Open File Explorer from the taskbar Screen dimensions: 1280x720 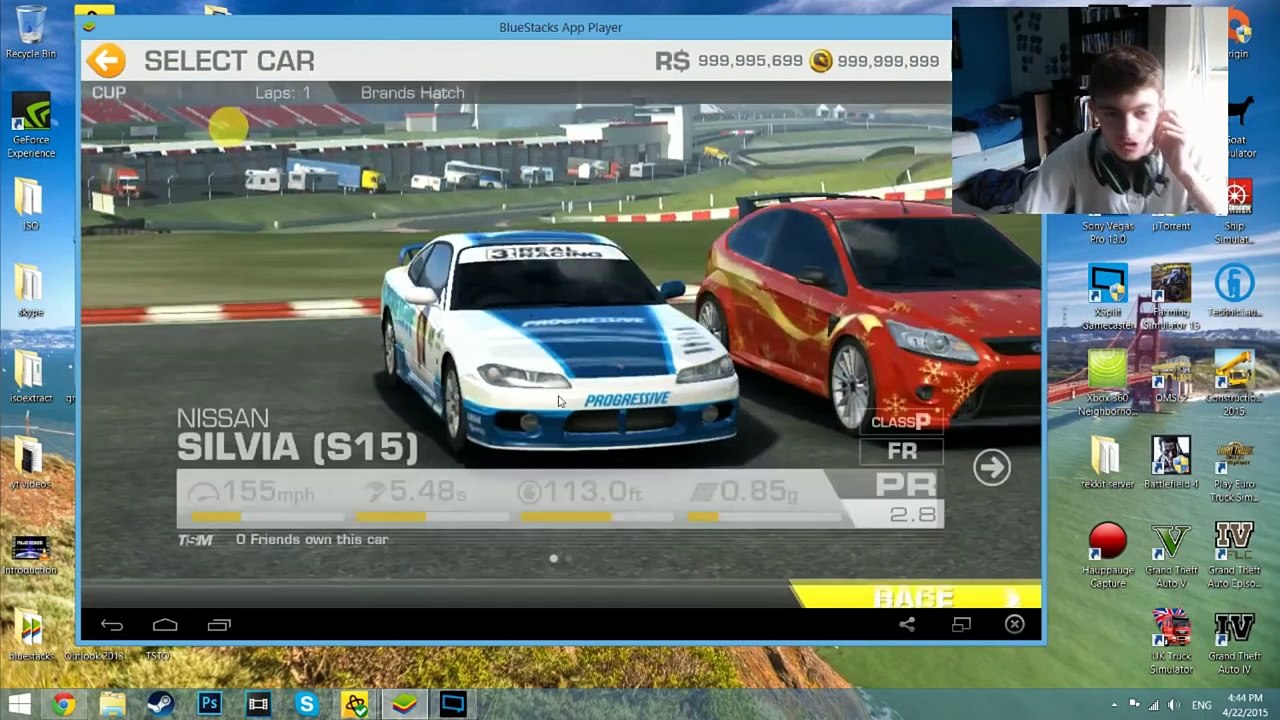click(112, 704)
